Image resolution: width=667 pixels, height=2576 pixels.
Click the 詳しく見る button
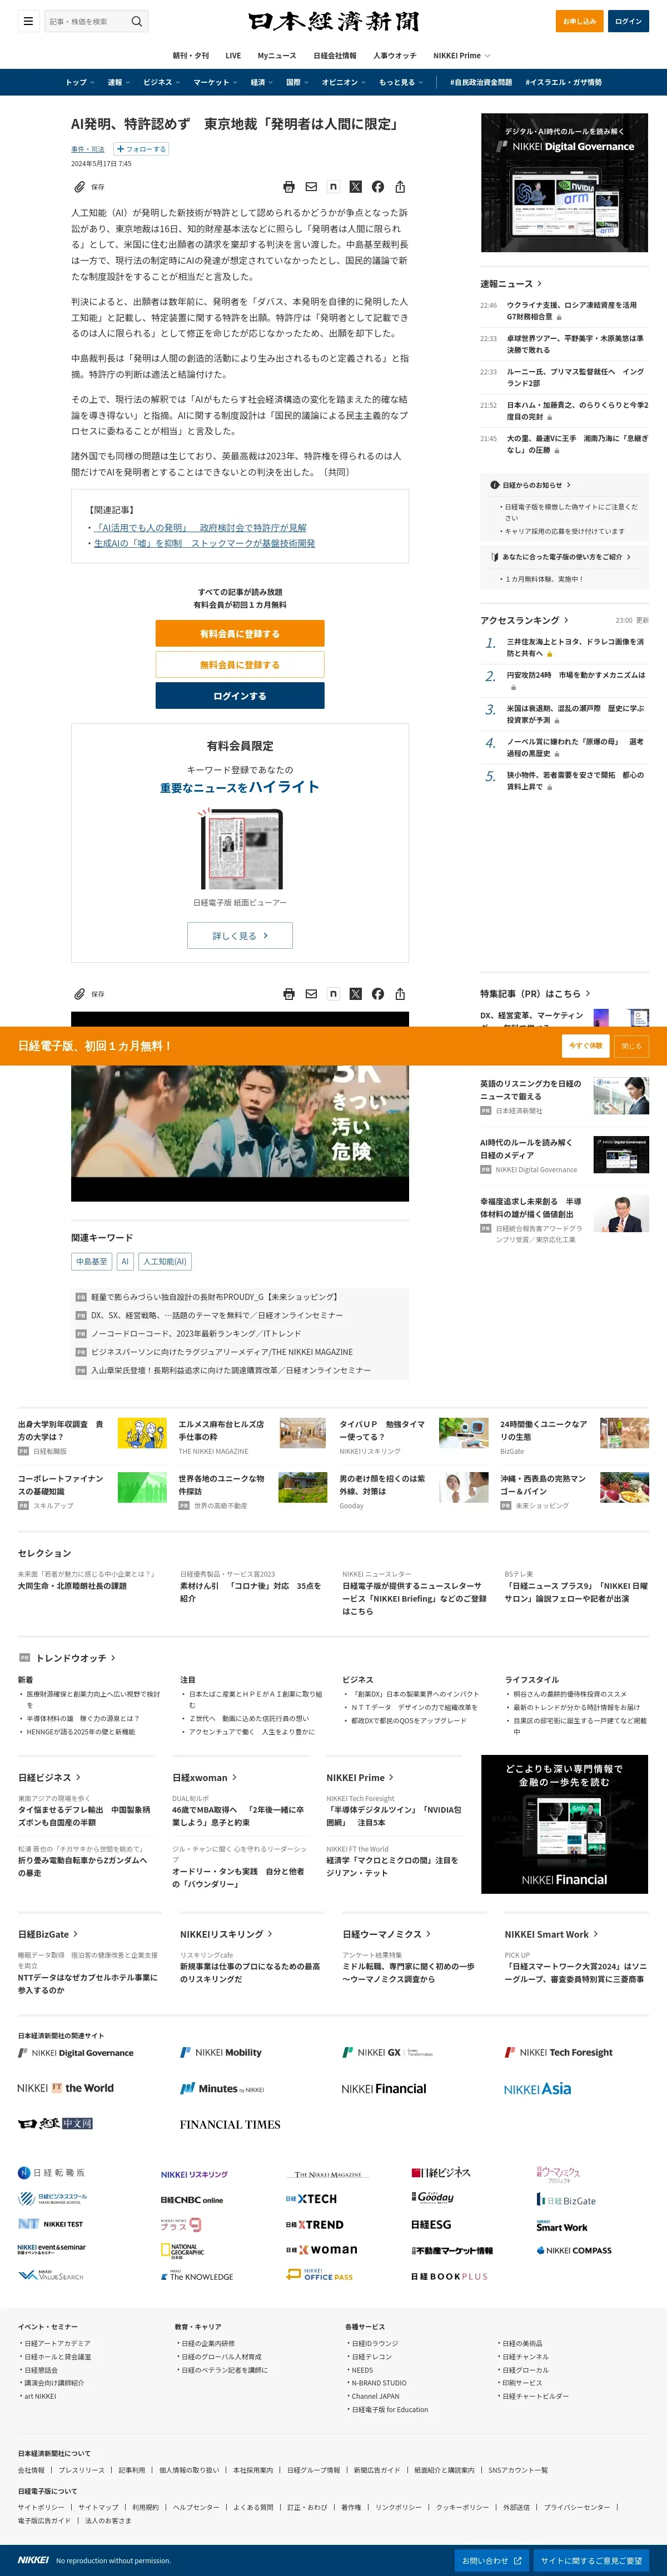point(240,936)
